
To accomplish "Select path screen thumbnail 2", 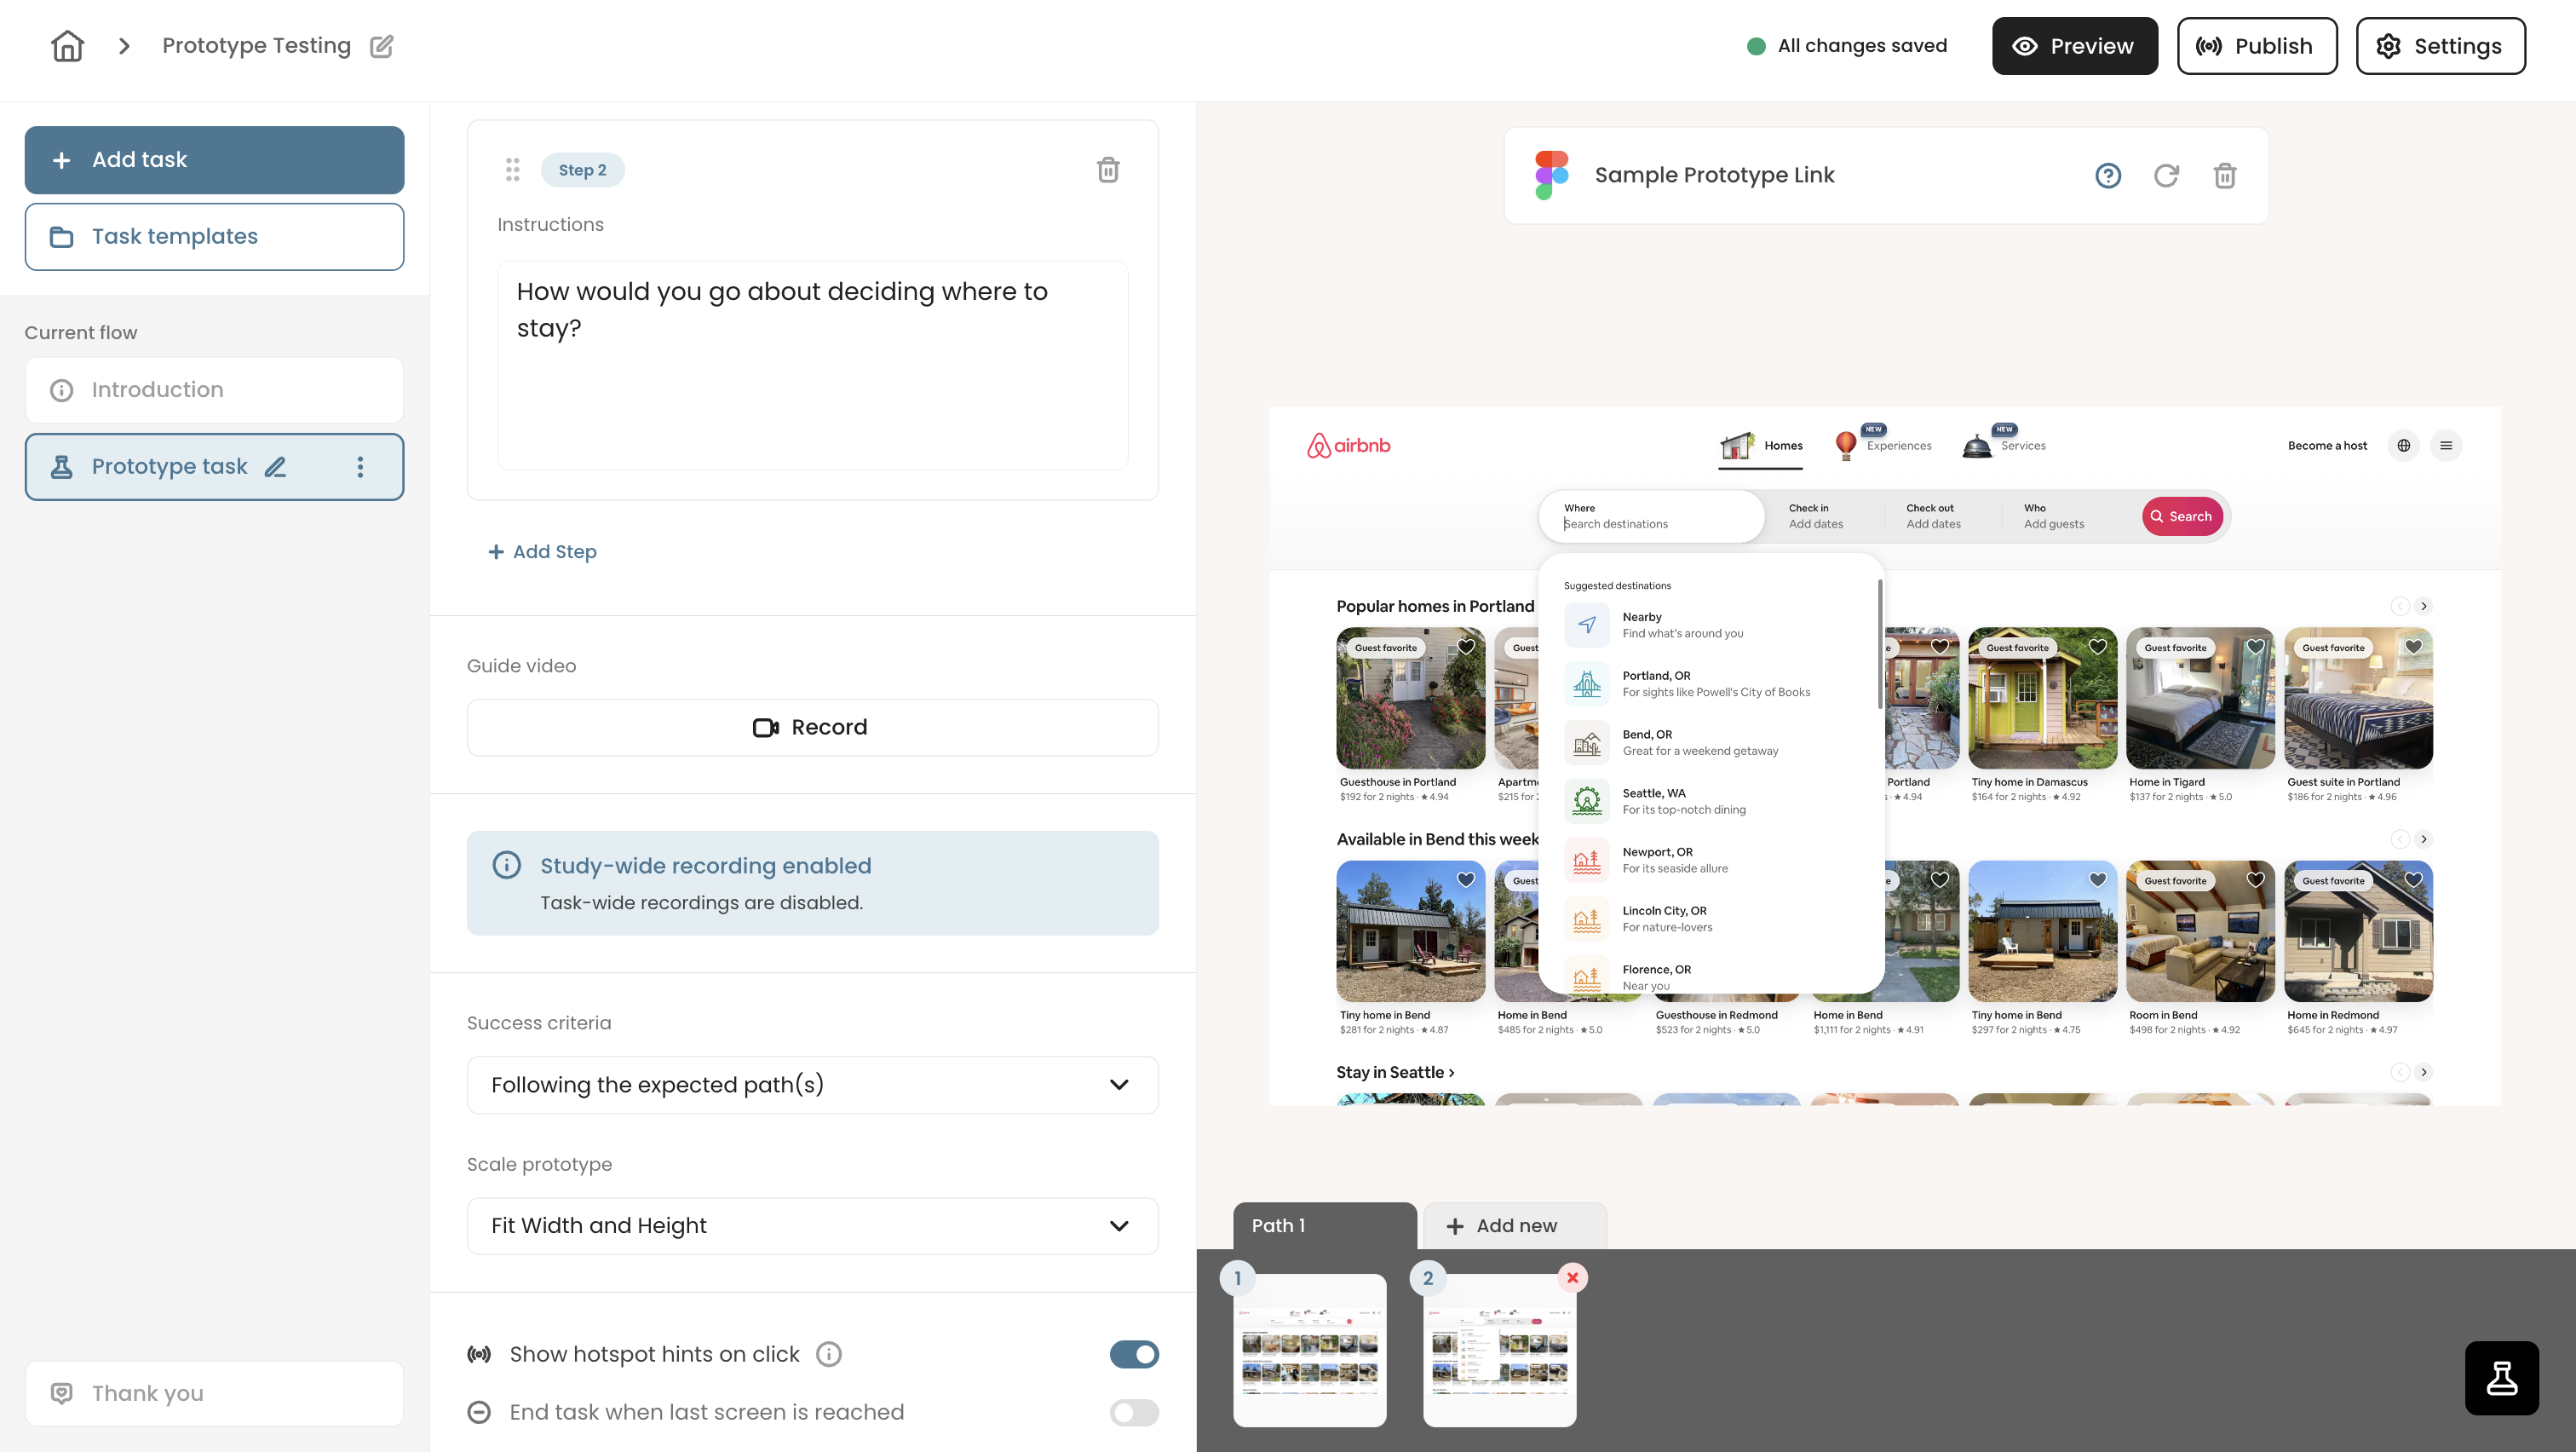I will click(x=1499, y=1350).
